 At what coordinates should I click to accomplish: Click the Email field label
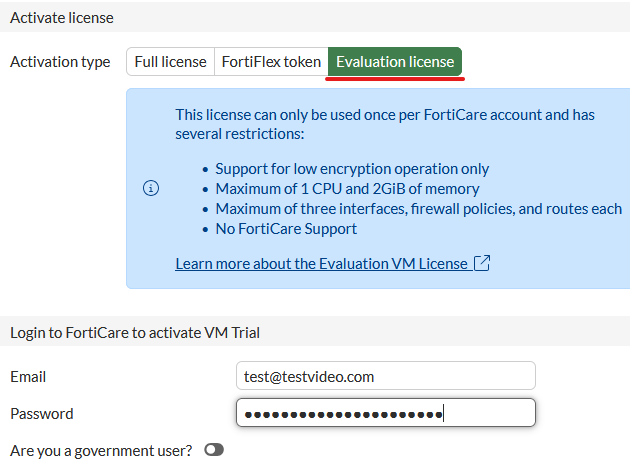click(28, 377)
